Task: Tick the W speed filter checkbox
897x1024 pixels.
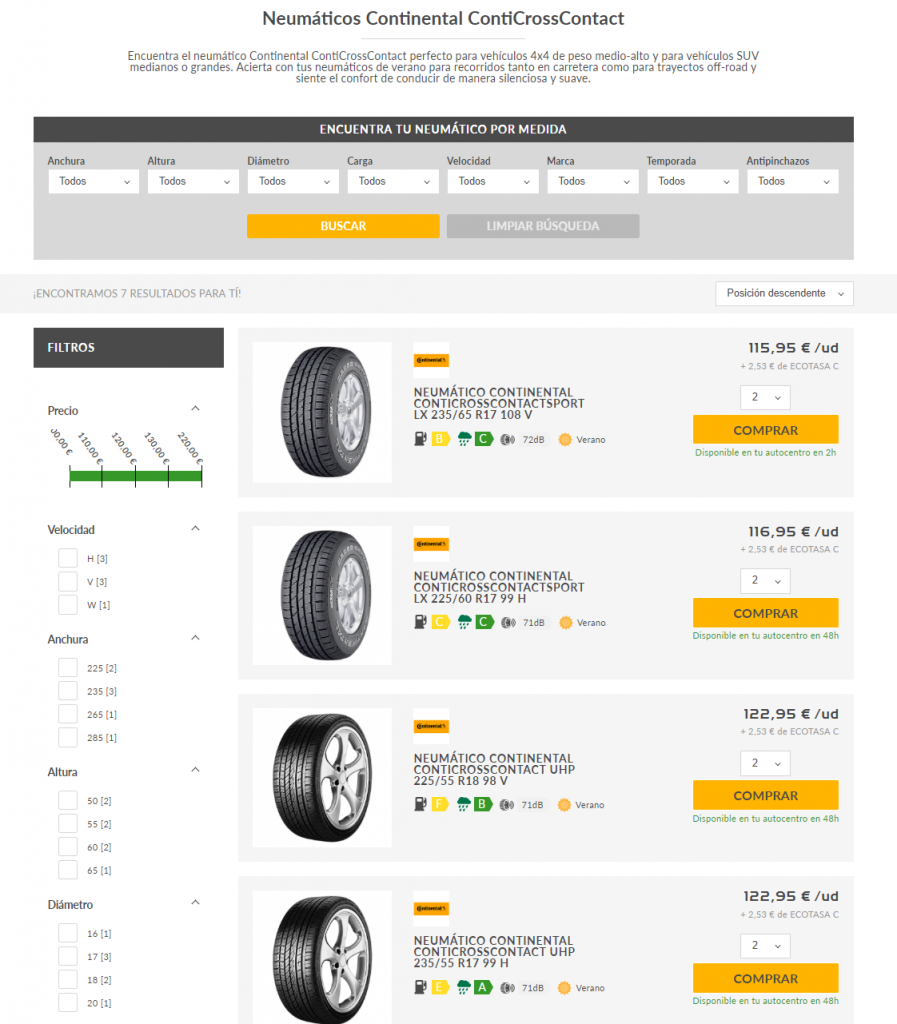Action: 68,604
